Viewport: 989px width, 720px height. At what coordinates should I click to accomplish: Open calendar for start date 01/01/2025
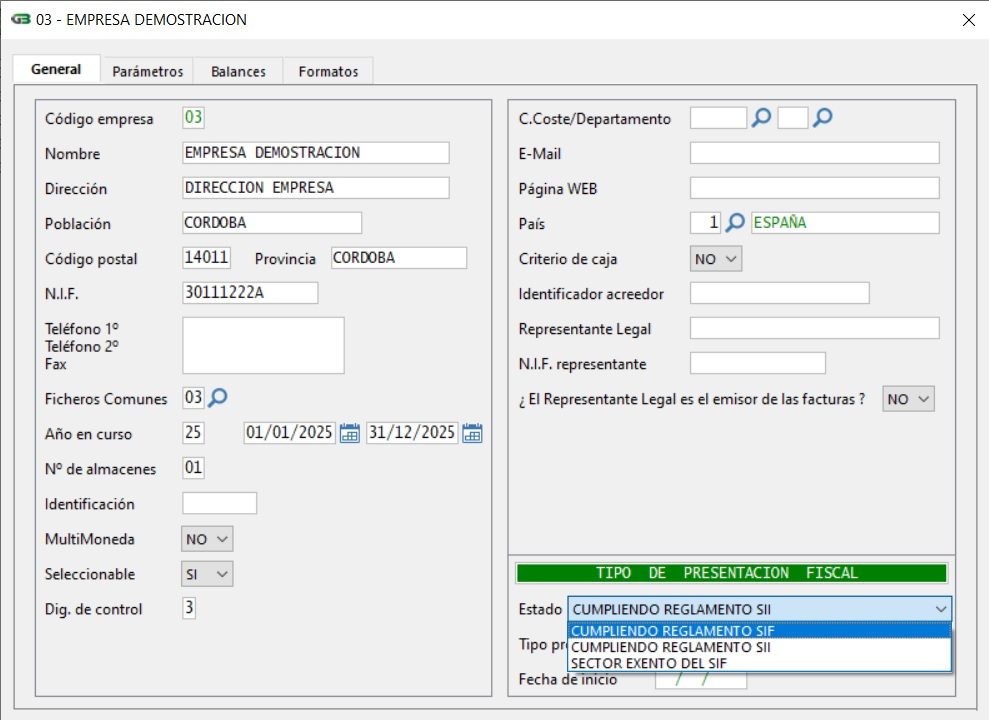[x=349, y=433]
